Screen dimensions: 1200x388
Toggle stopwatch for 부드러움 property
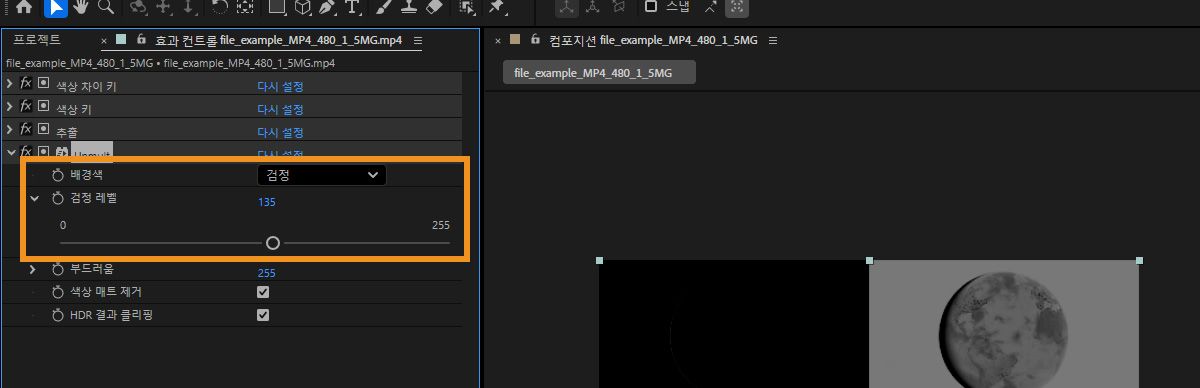pos(58,269)
